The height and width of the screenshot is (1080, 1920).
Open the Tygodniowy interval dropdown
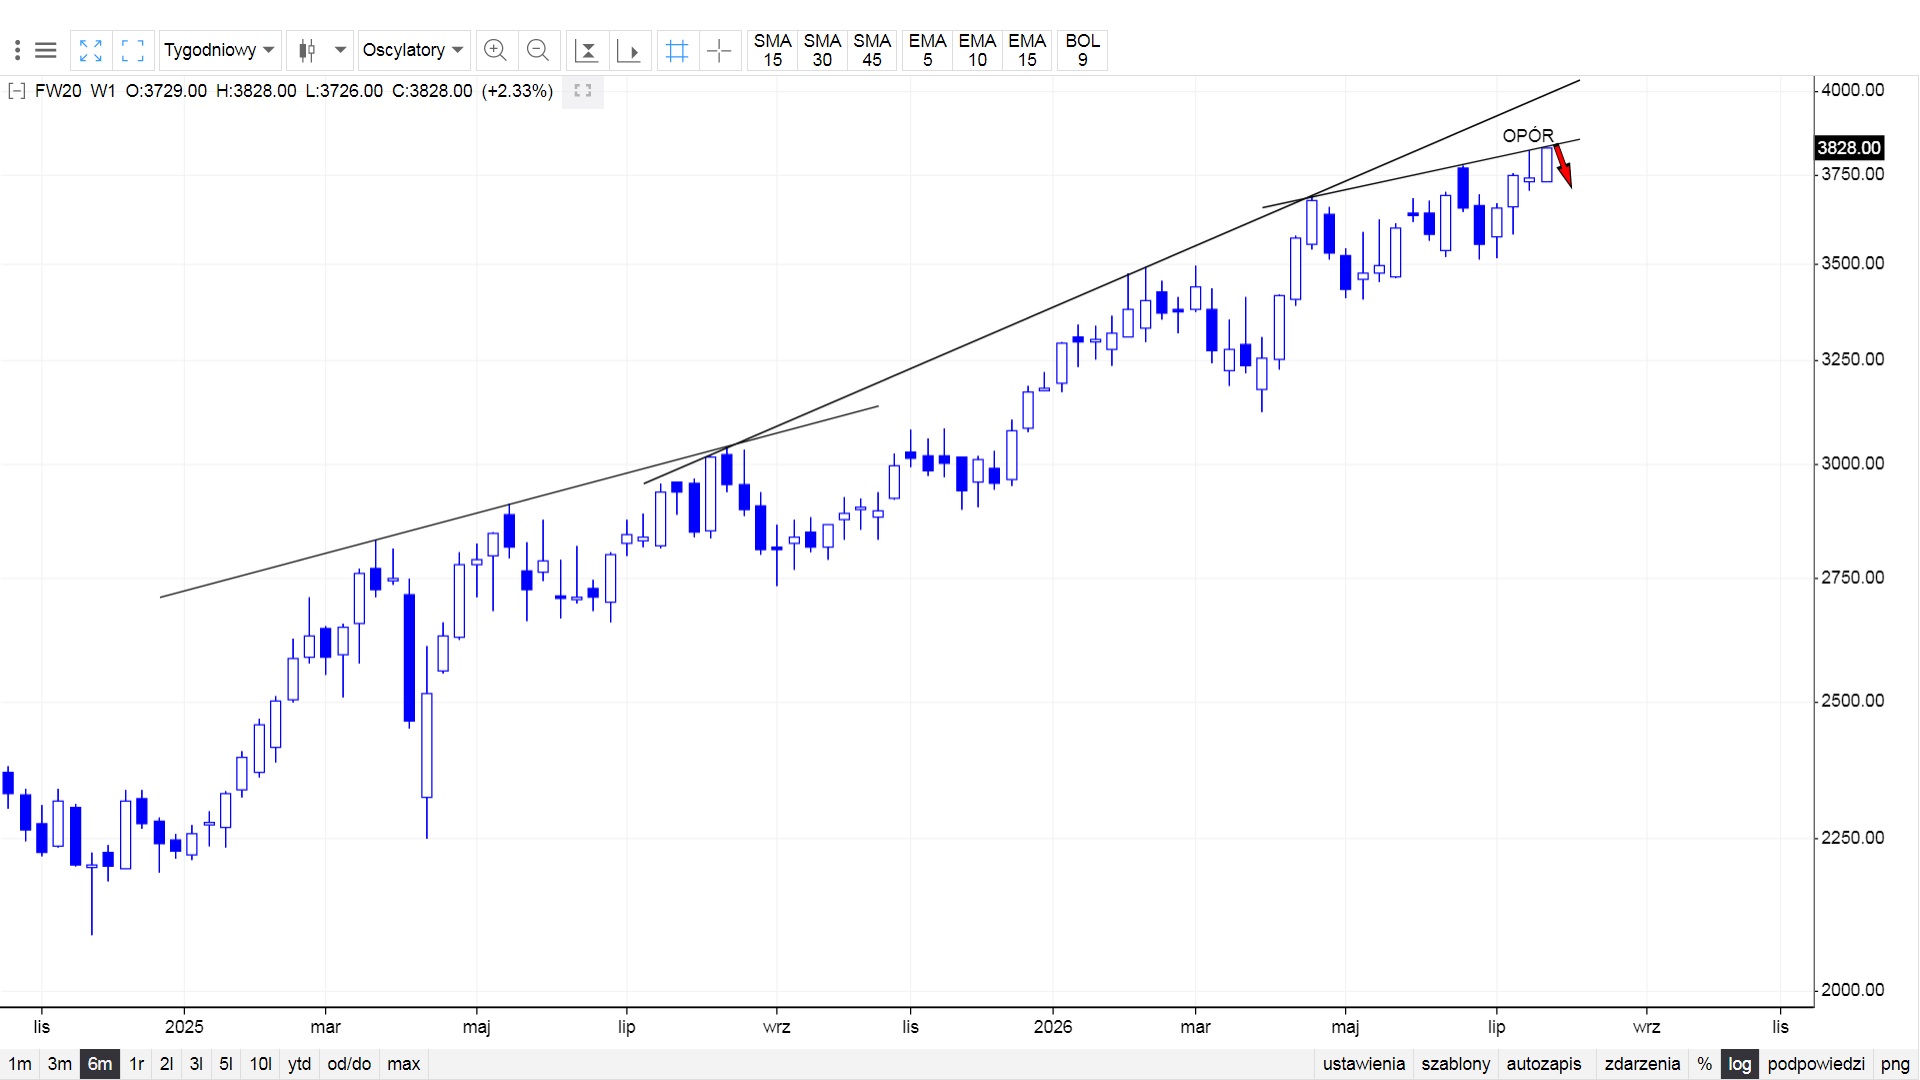pos(219,50)
